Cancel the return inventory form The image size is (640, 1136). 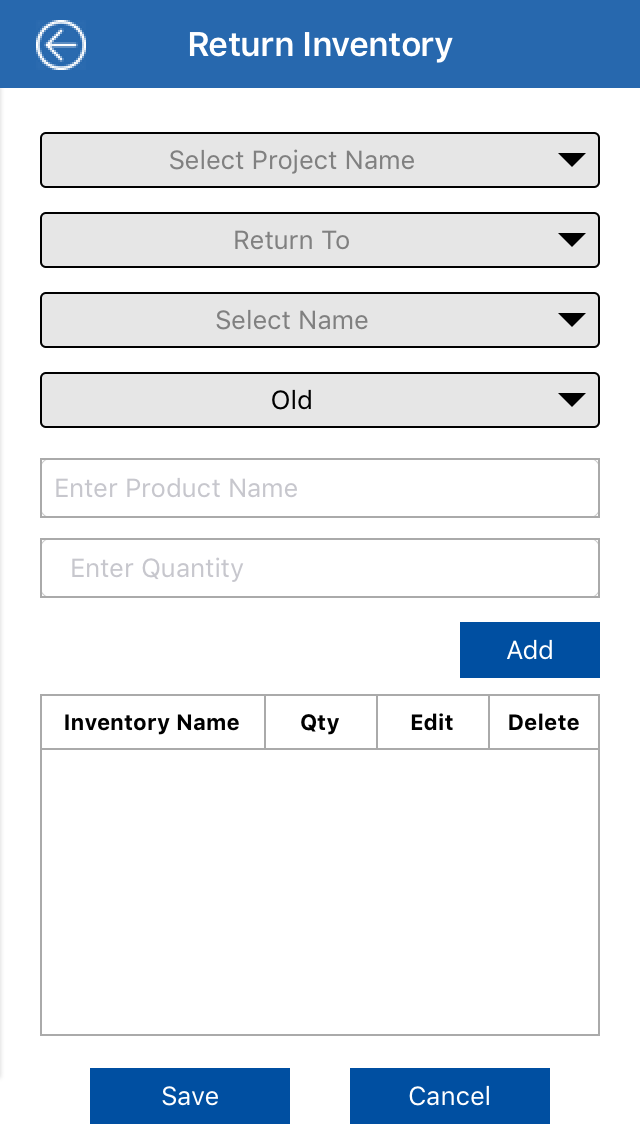coord(450,1096)
